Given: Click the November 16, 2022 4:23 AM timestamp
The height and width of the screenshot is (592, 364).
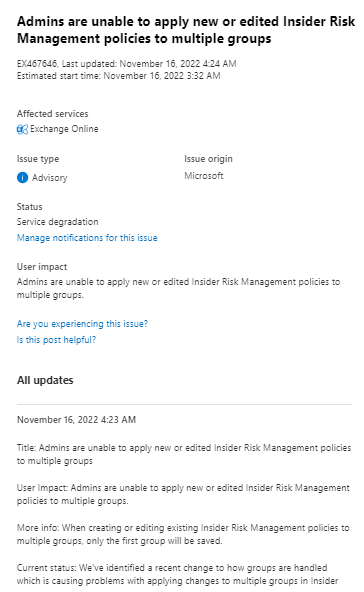Looking at the screenshot, I should [76, 420].
